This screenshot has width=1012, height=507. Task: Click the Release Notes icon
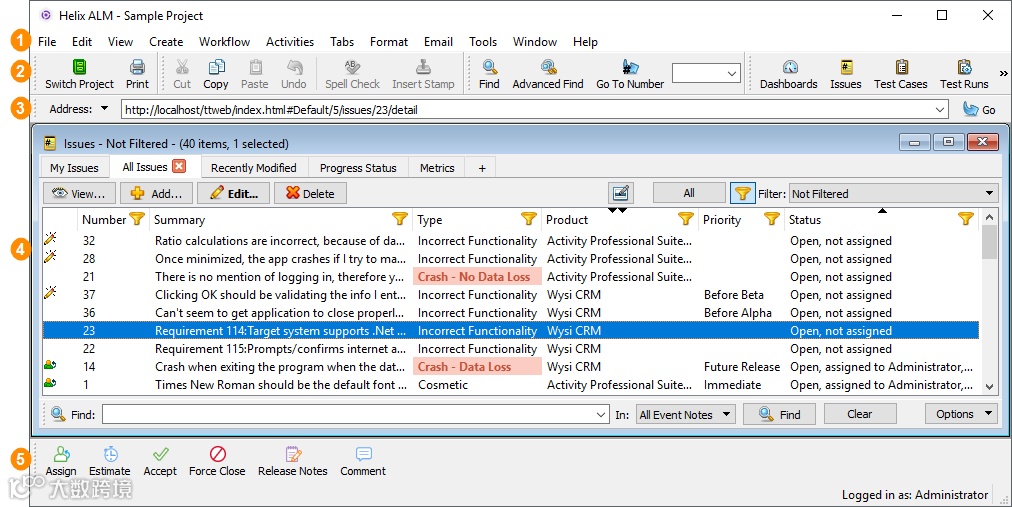(293, 454)
